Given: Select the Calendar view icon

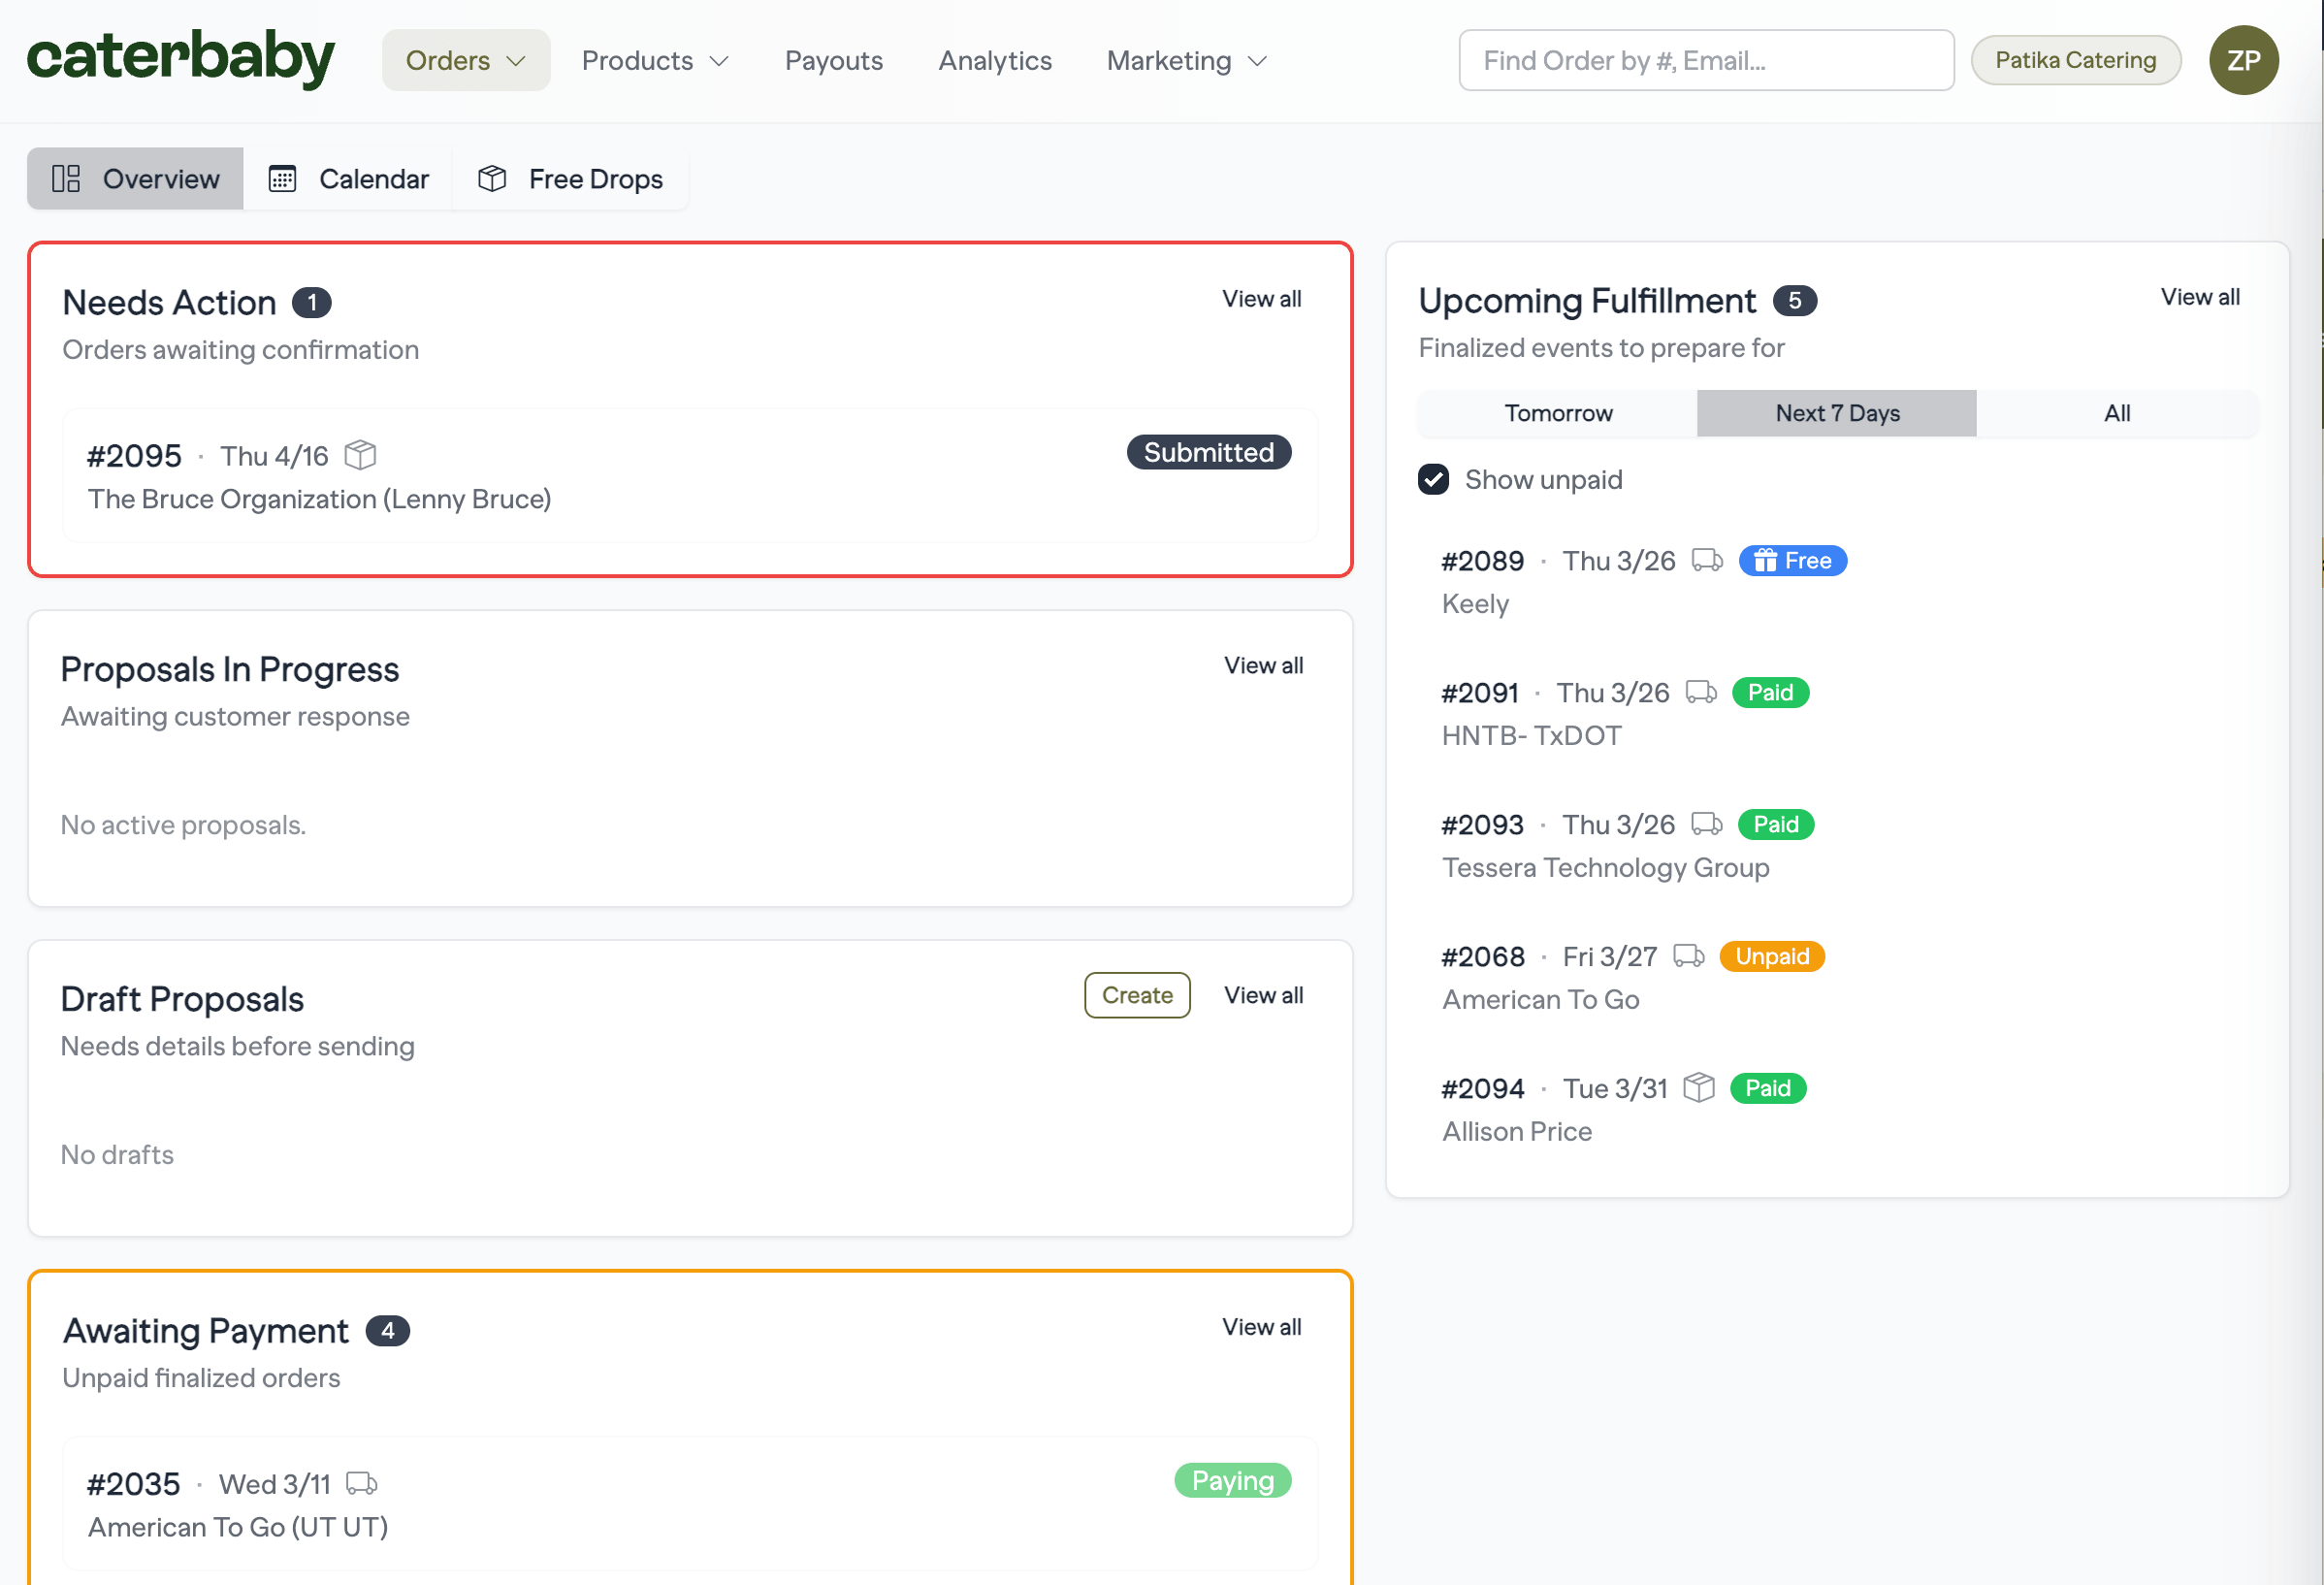Looking at the screenshot, I should pyautogui.click(x=283, y=178).
